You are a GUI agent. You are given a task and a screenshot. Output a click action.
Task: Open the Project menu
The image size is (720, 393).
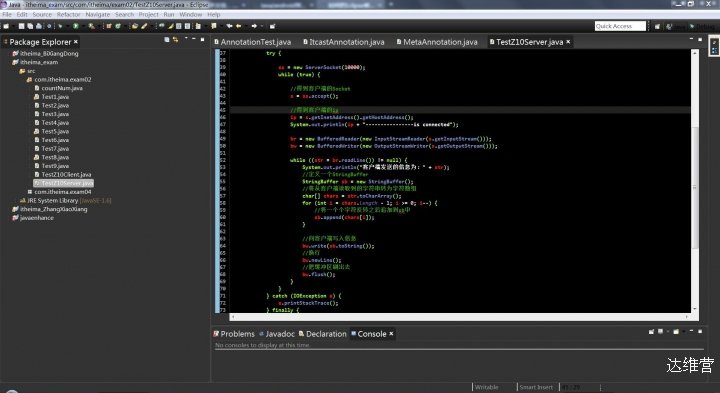[148, 15]
